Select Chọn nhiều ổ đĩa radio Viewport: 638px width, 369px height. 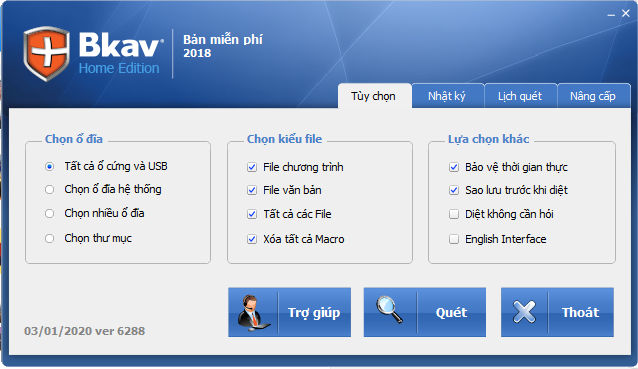click(49, 213)
